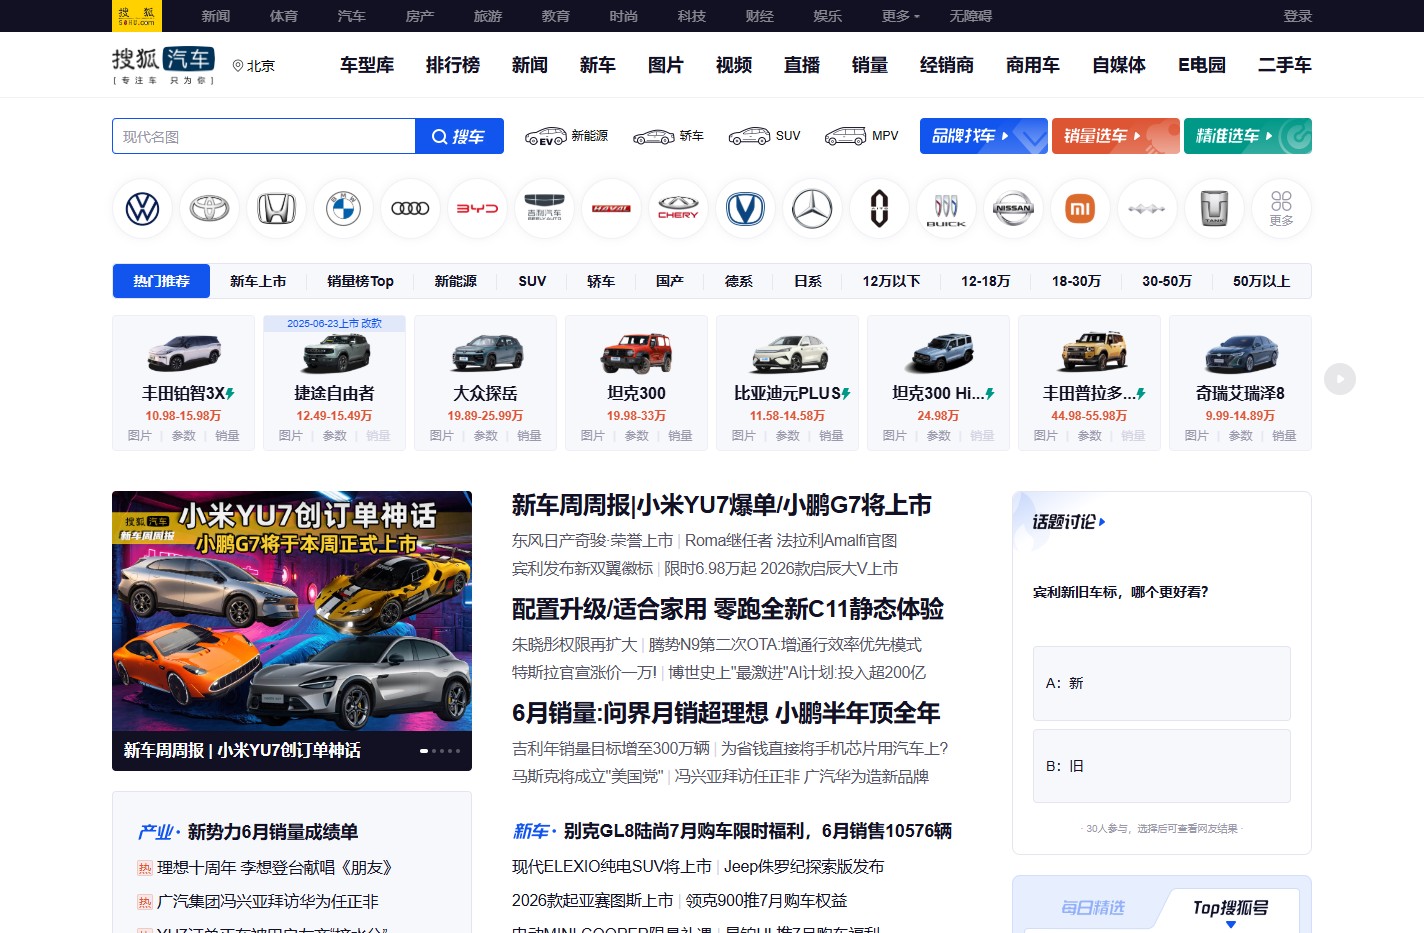Open the Buick brand logo
1424x933 pixels.
click(x=947, y=209)
